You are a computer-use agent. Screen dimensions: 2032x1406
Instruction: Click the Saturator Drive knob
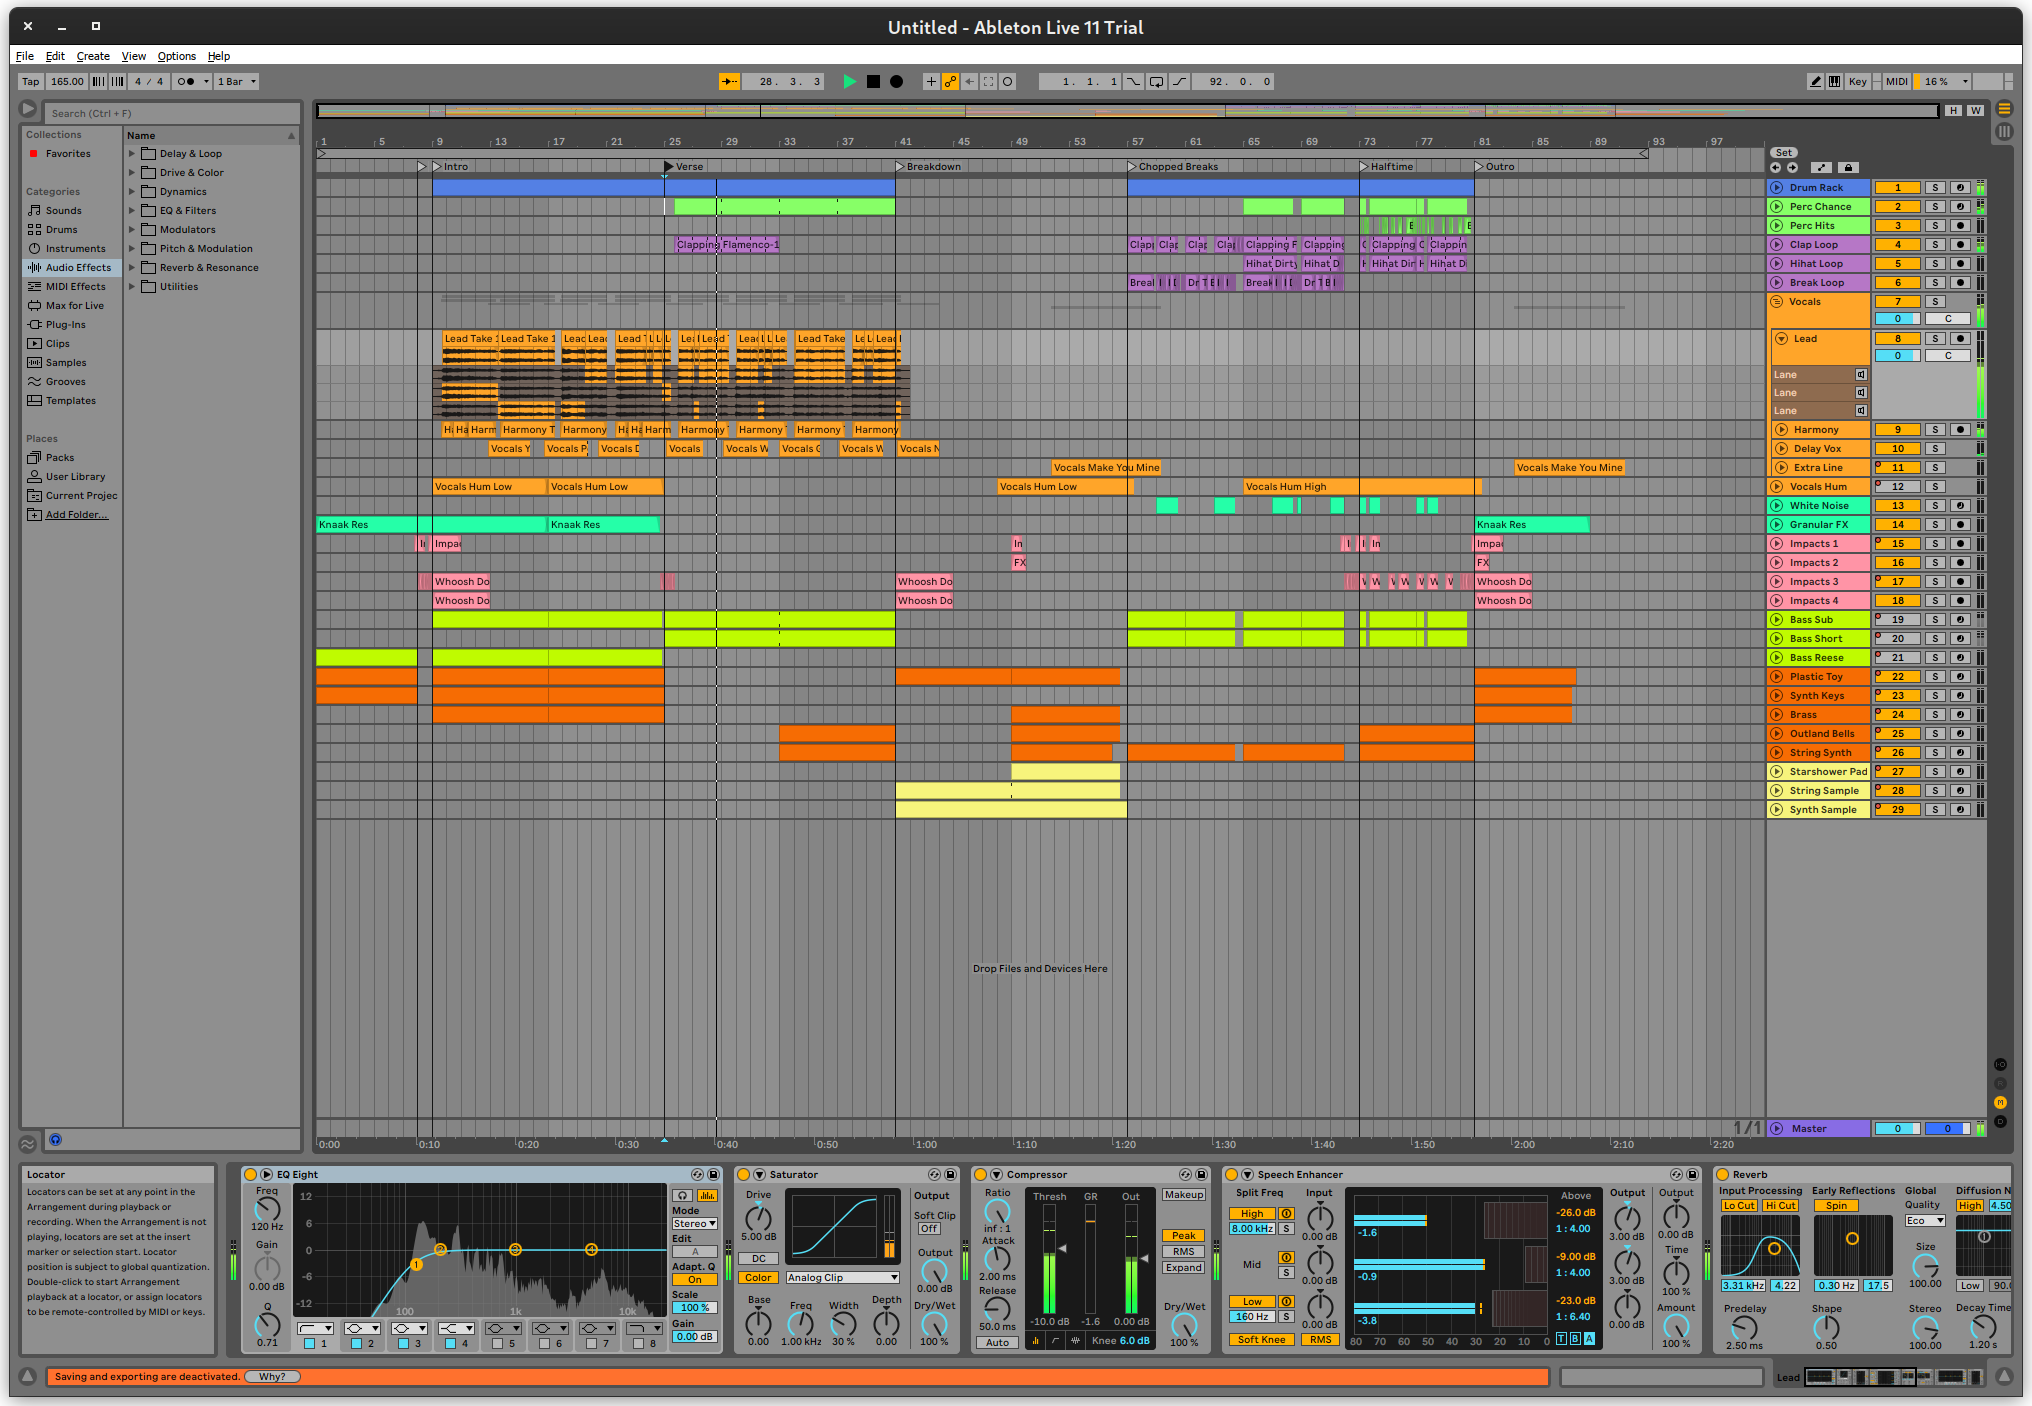point(758,1217)
